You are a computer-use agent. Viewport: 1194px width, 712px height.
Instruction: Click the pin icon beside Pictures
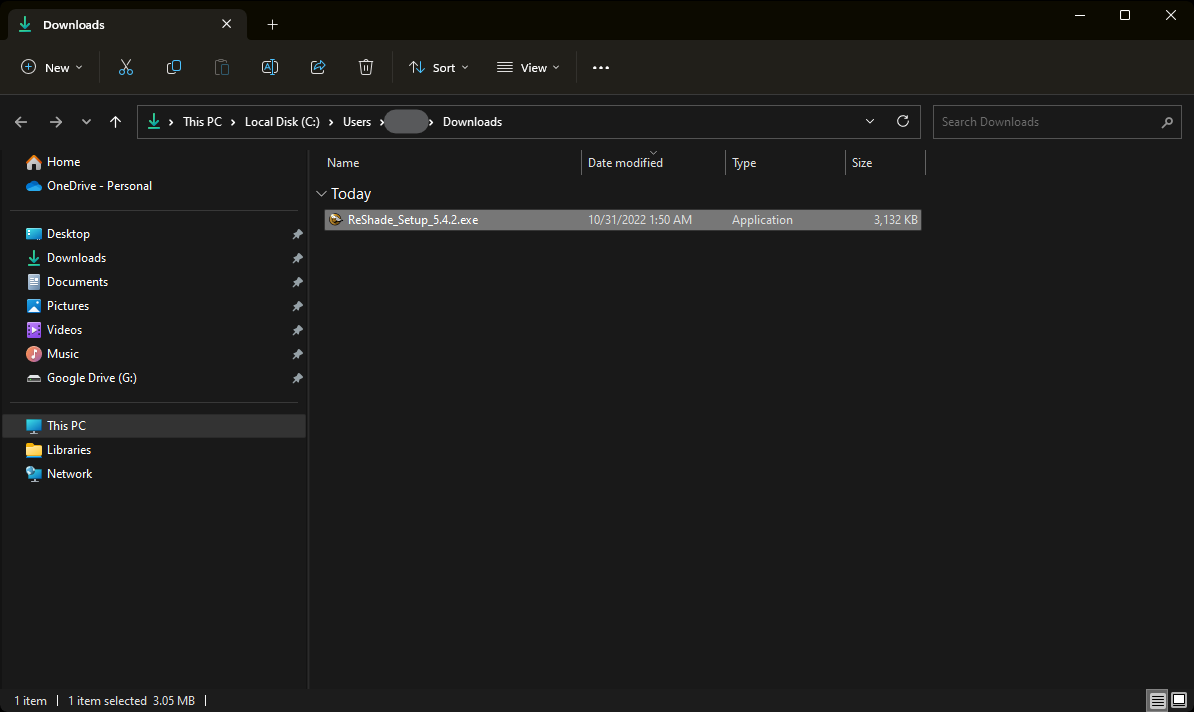tap(297, 306)
